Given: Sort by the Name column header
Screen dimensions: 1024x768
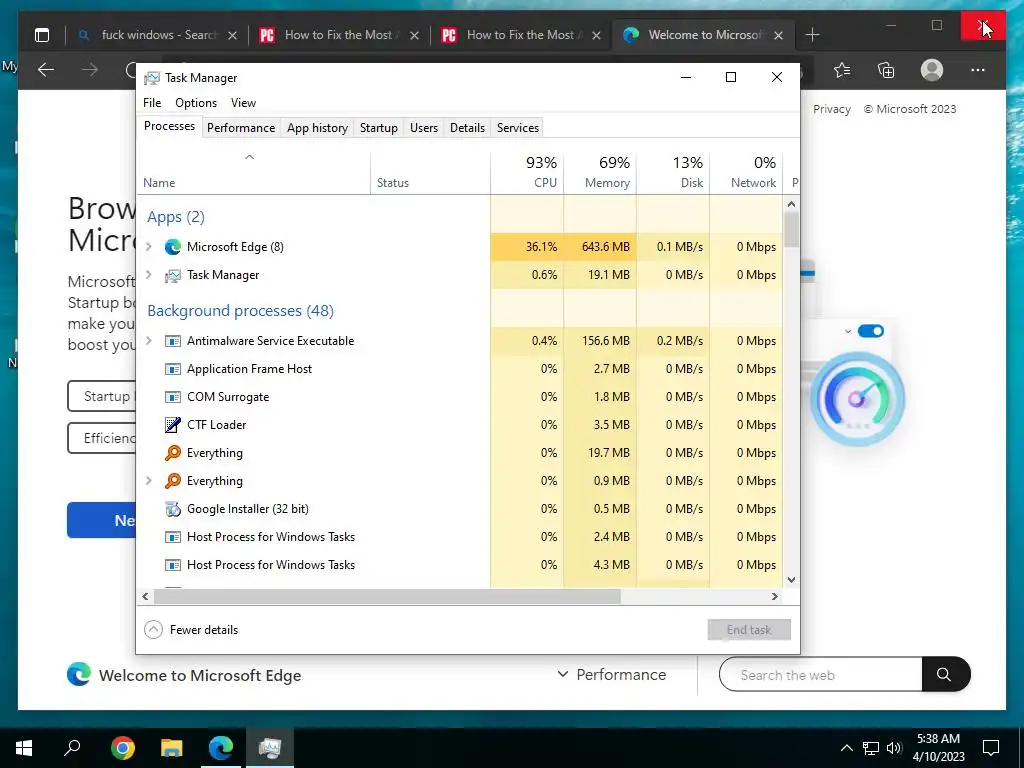Looking at the screenshot, I should (253, 172).
